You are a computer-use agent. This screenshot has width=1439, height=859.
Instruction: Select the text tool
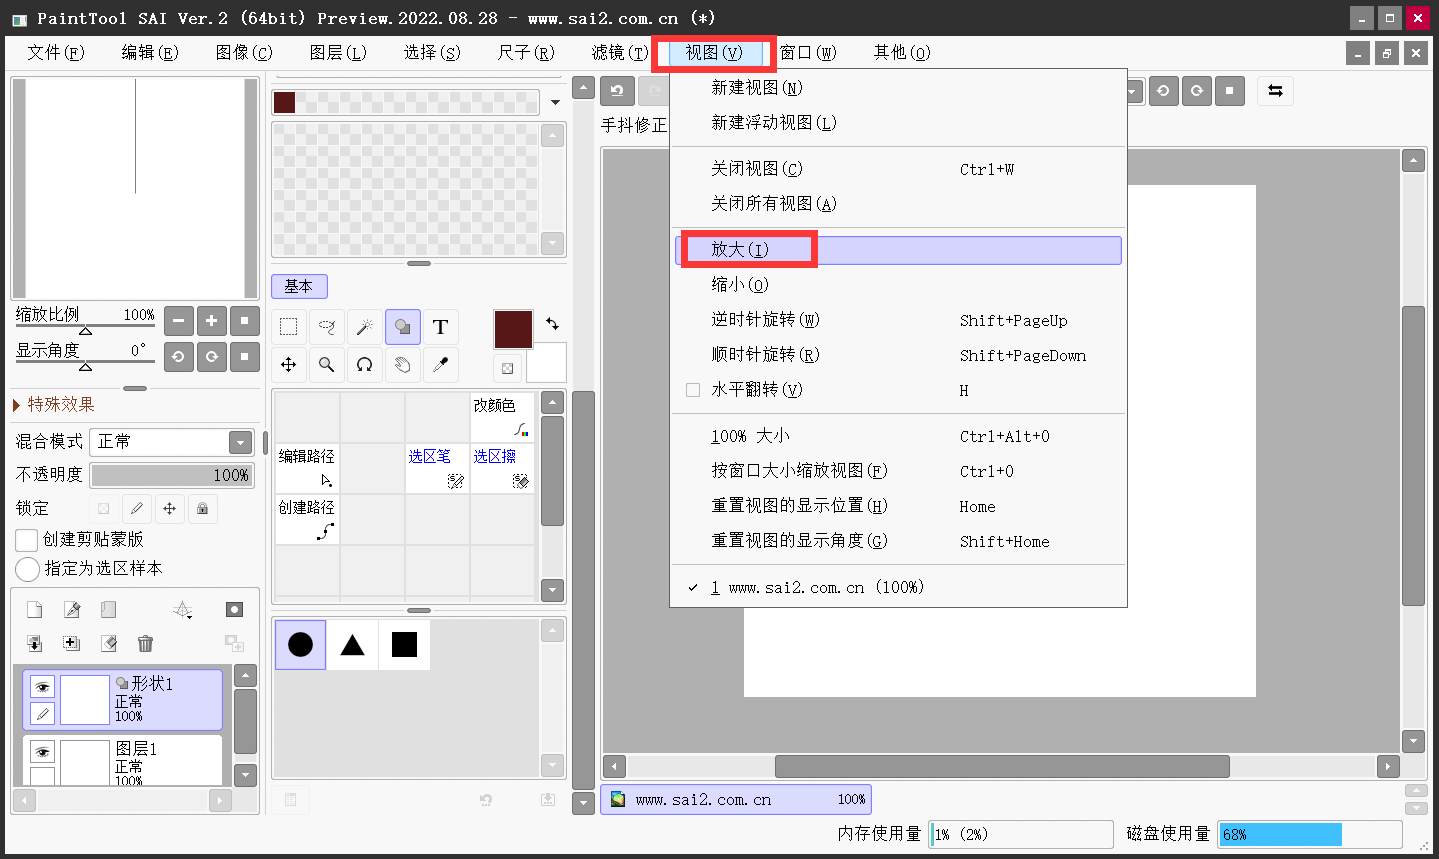441,327
